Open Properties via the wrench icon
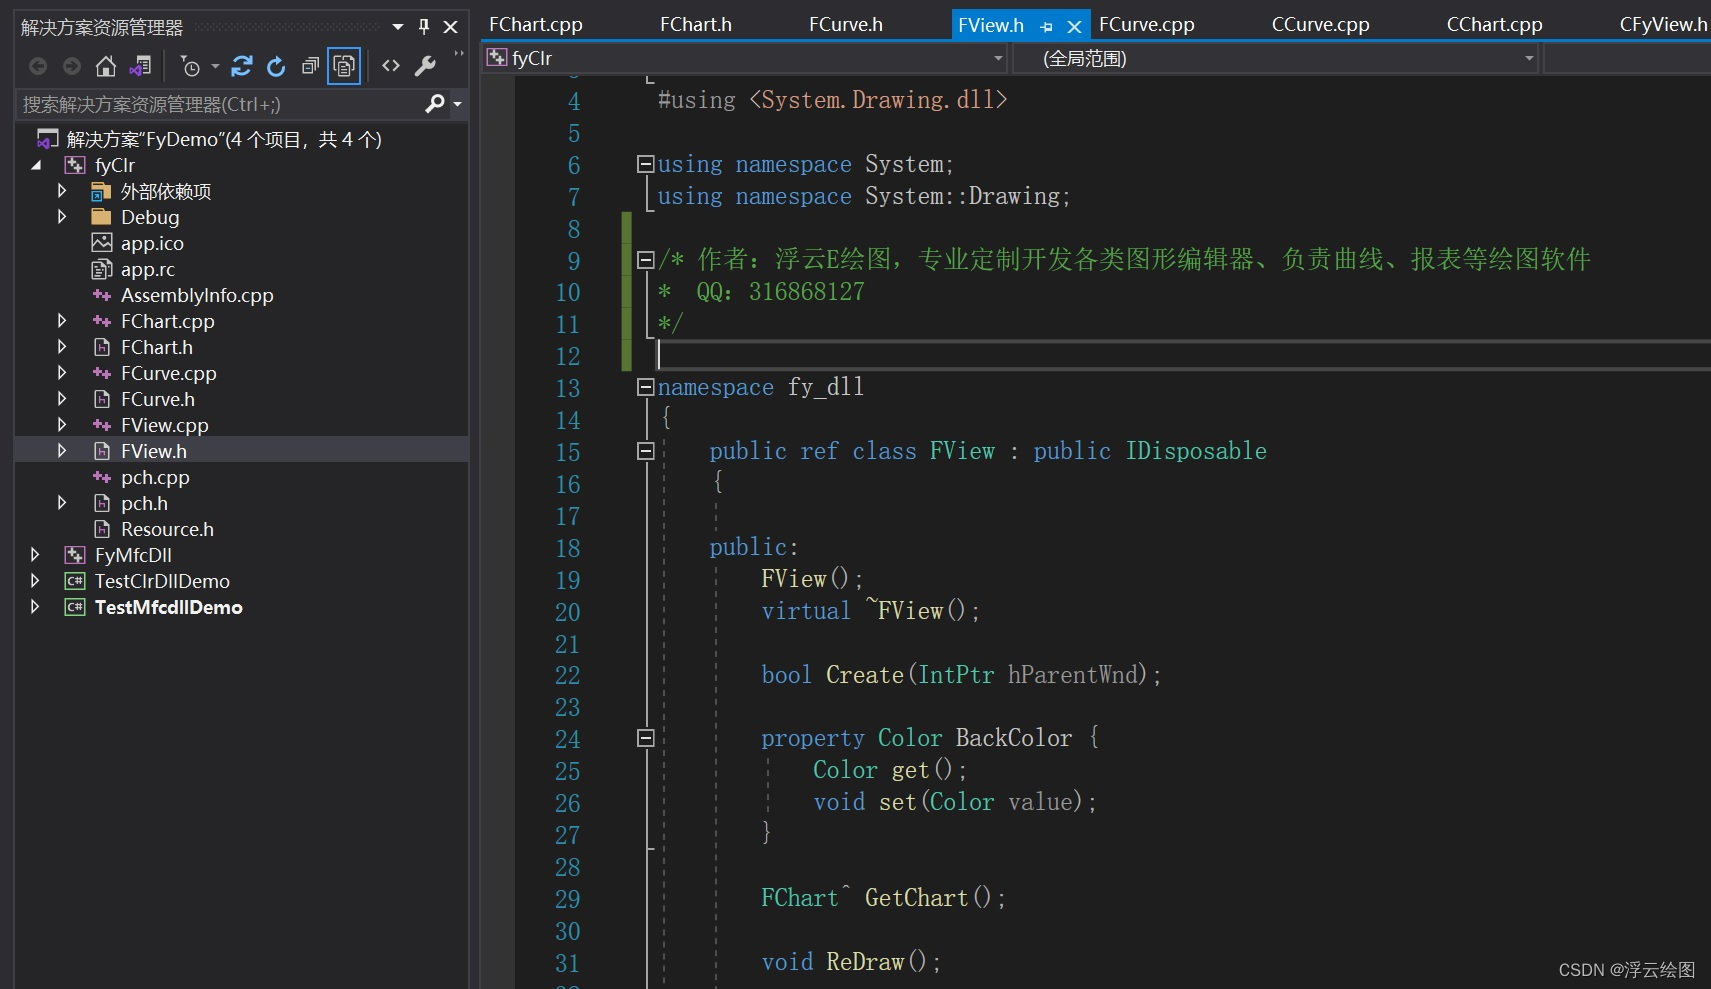The height and width of the screenshot is (989, 1711). point(427,66)
